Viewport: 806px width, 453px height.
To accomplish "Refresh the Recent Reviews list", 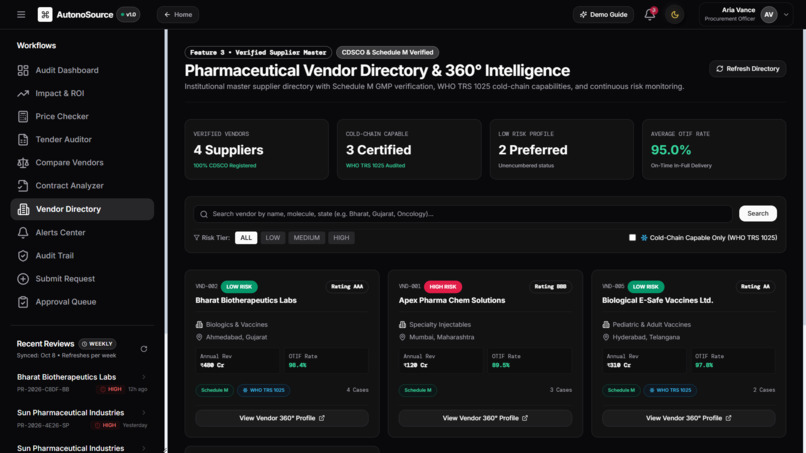I will [x=144, y=349].
